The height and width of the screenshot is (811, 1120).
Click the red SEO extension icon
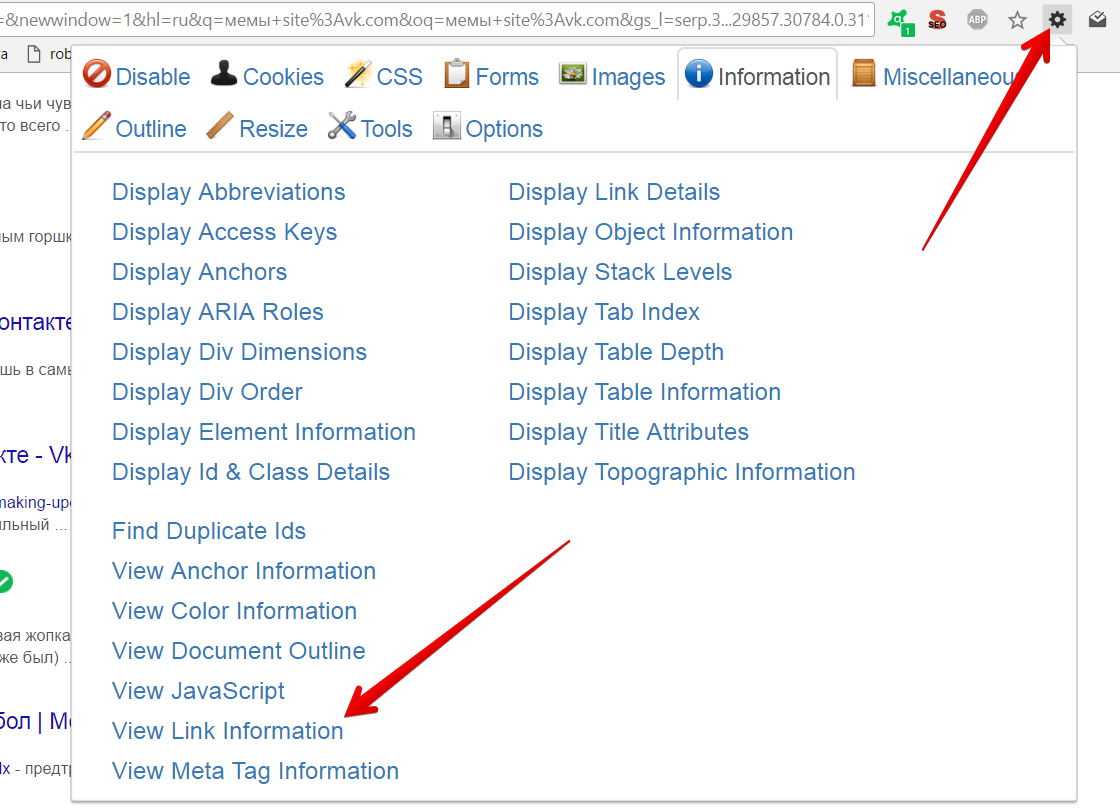click(x=937, y=19)
